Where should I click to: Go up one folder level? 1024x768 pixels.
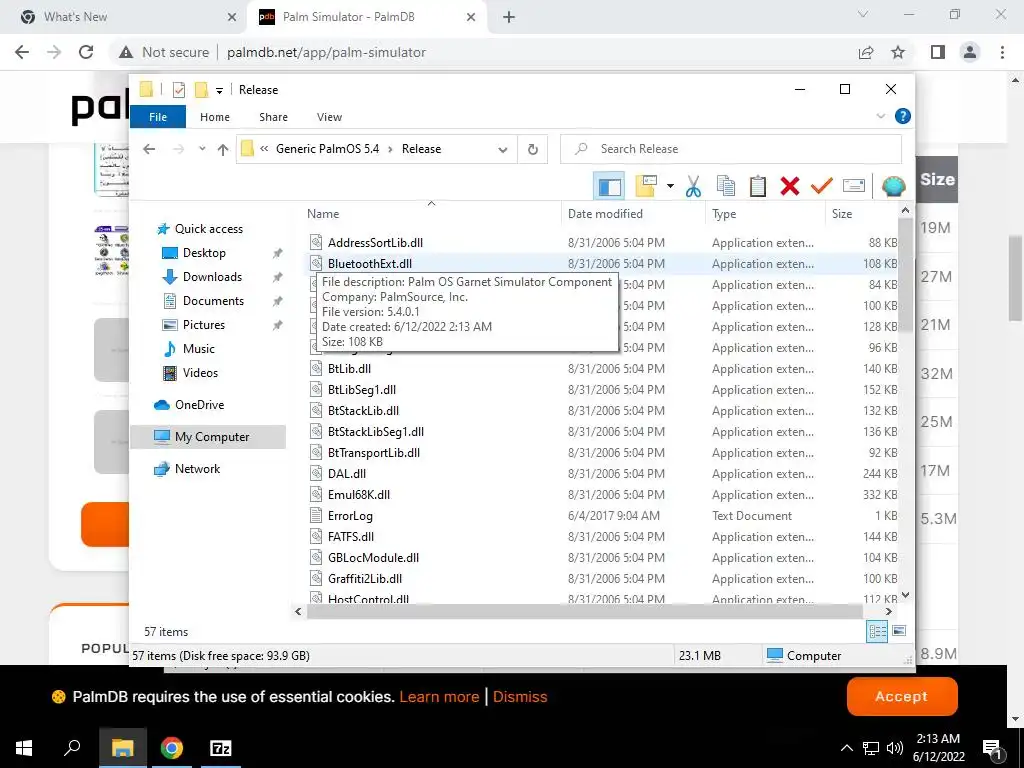(223, 150)
